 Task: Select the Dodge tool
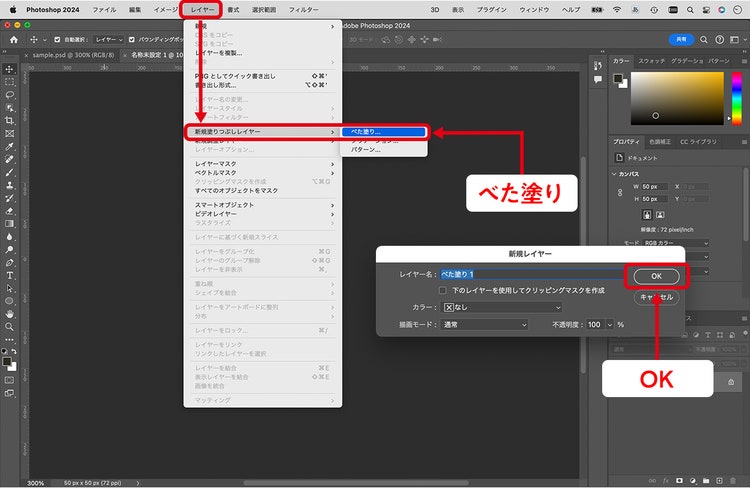tap(9, 250)
